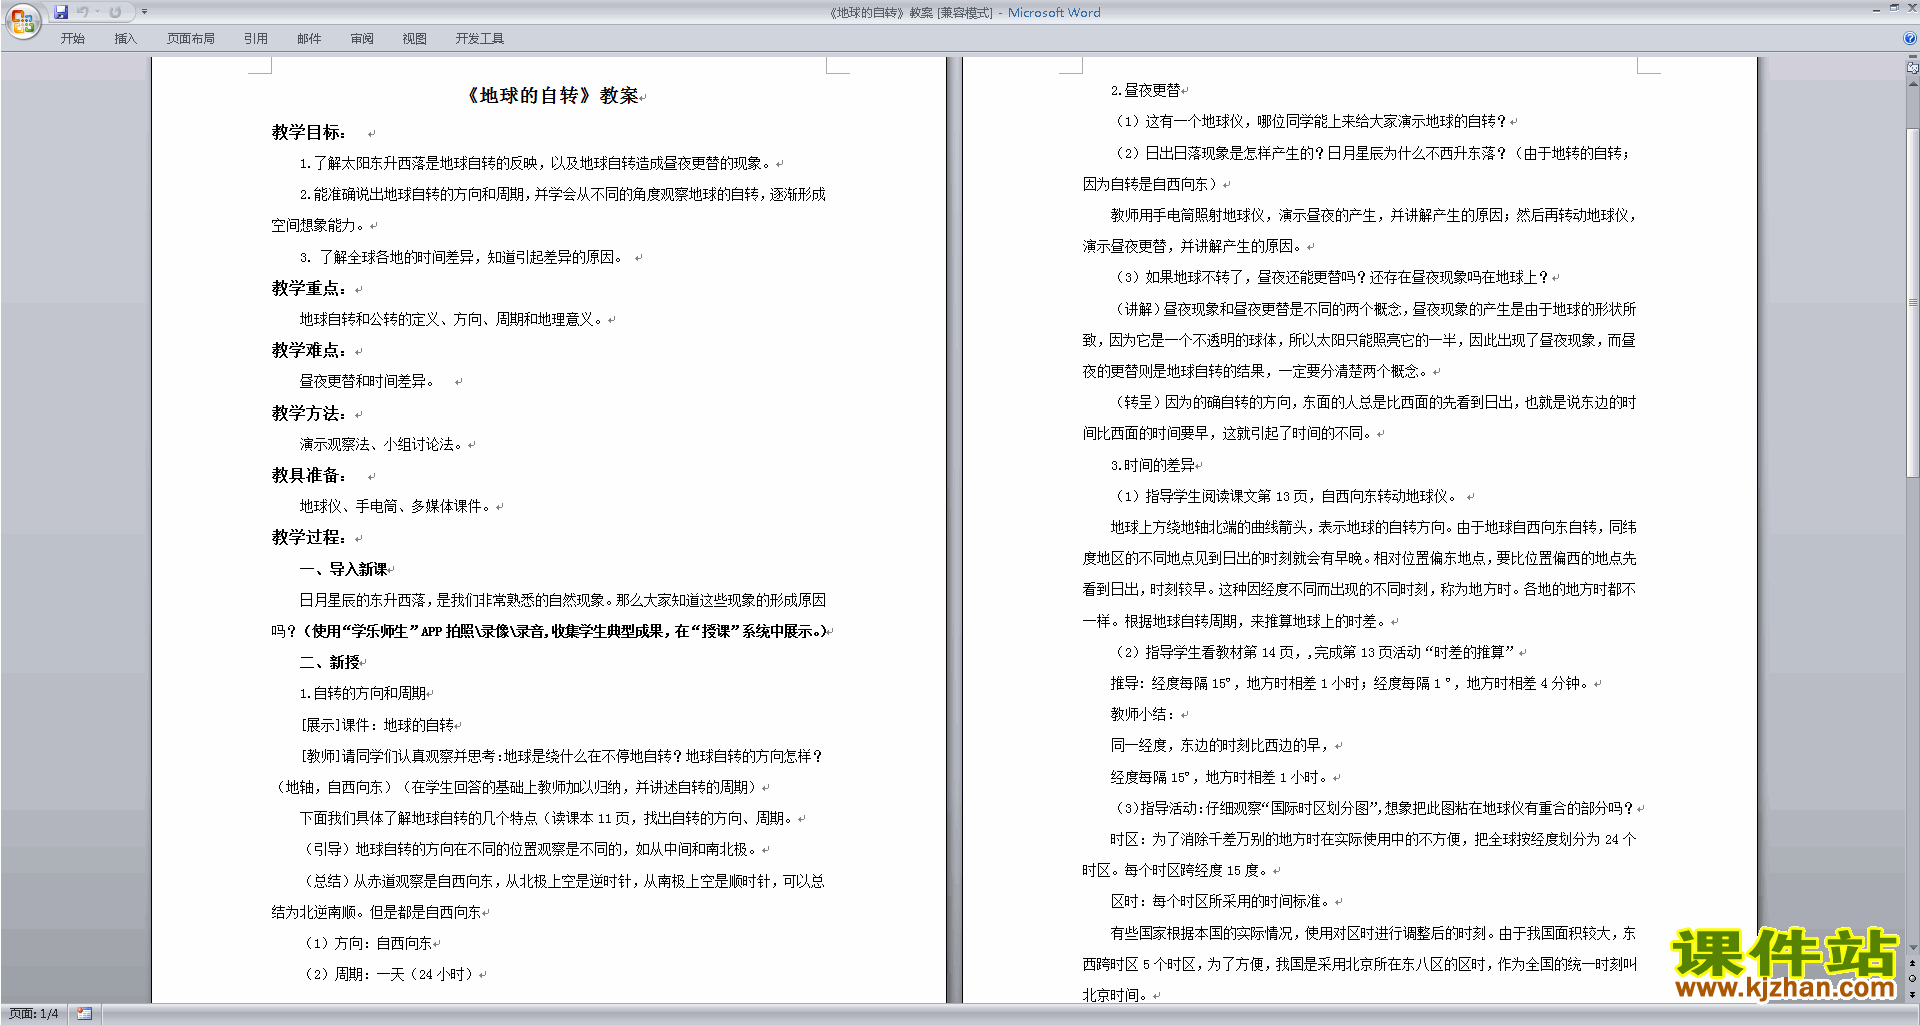The height and width of the screenshot is (1025, 1920).
Task: Click the heading 教学目标
Action: point(309,132)
